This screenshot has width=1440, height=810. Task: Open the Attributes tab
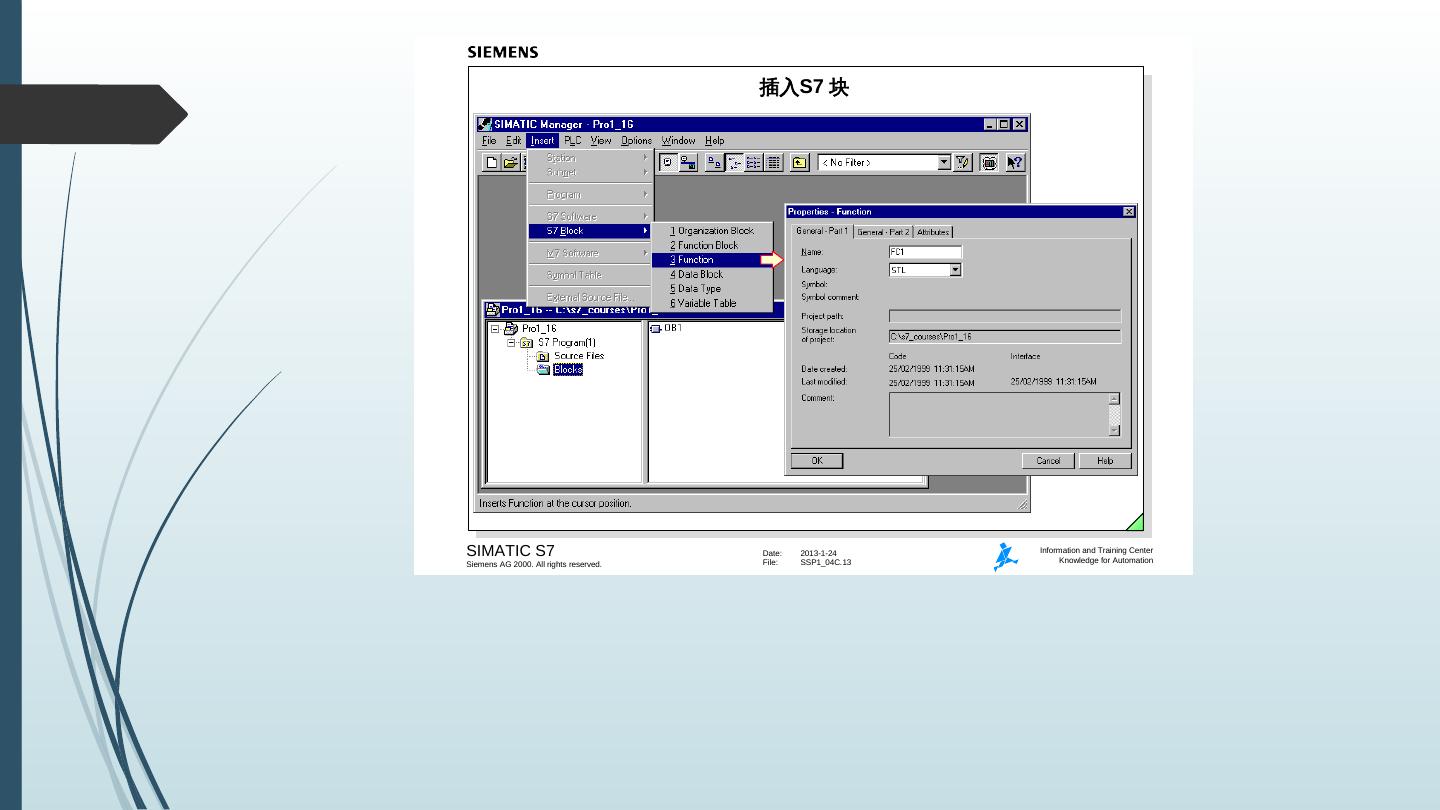933,232
